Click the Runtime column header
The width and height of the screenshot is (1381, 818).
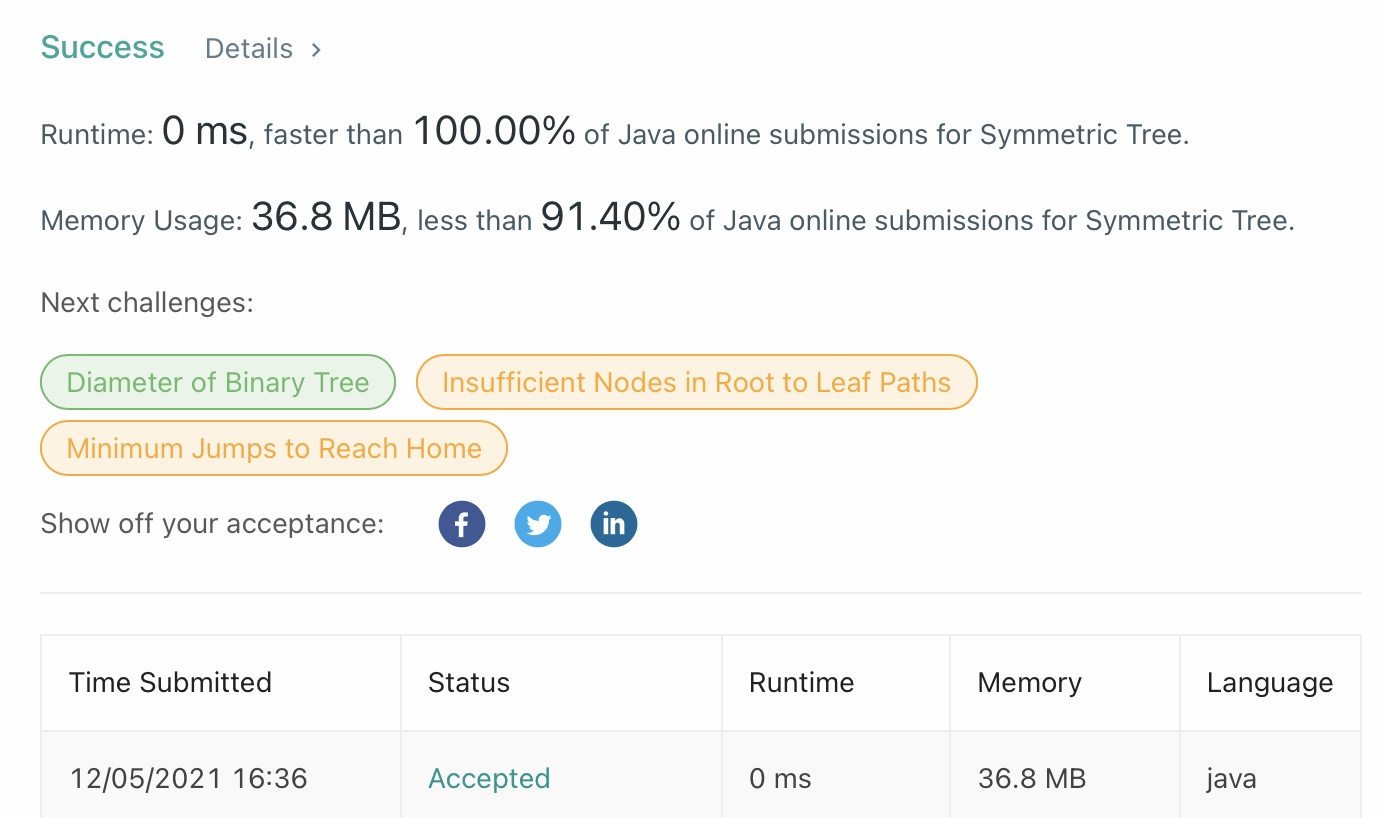[801, 683]
